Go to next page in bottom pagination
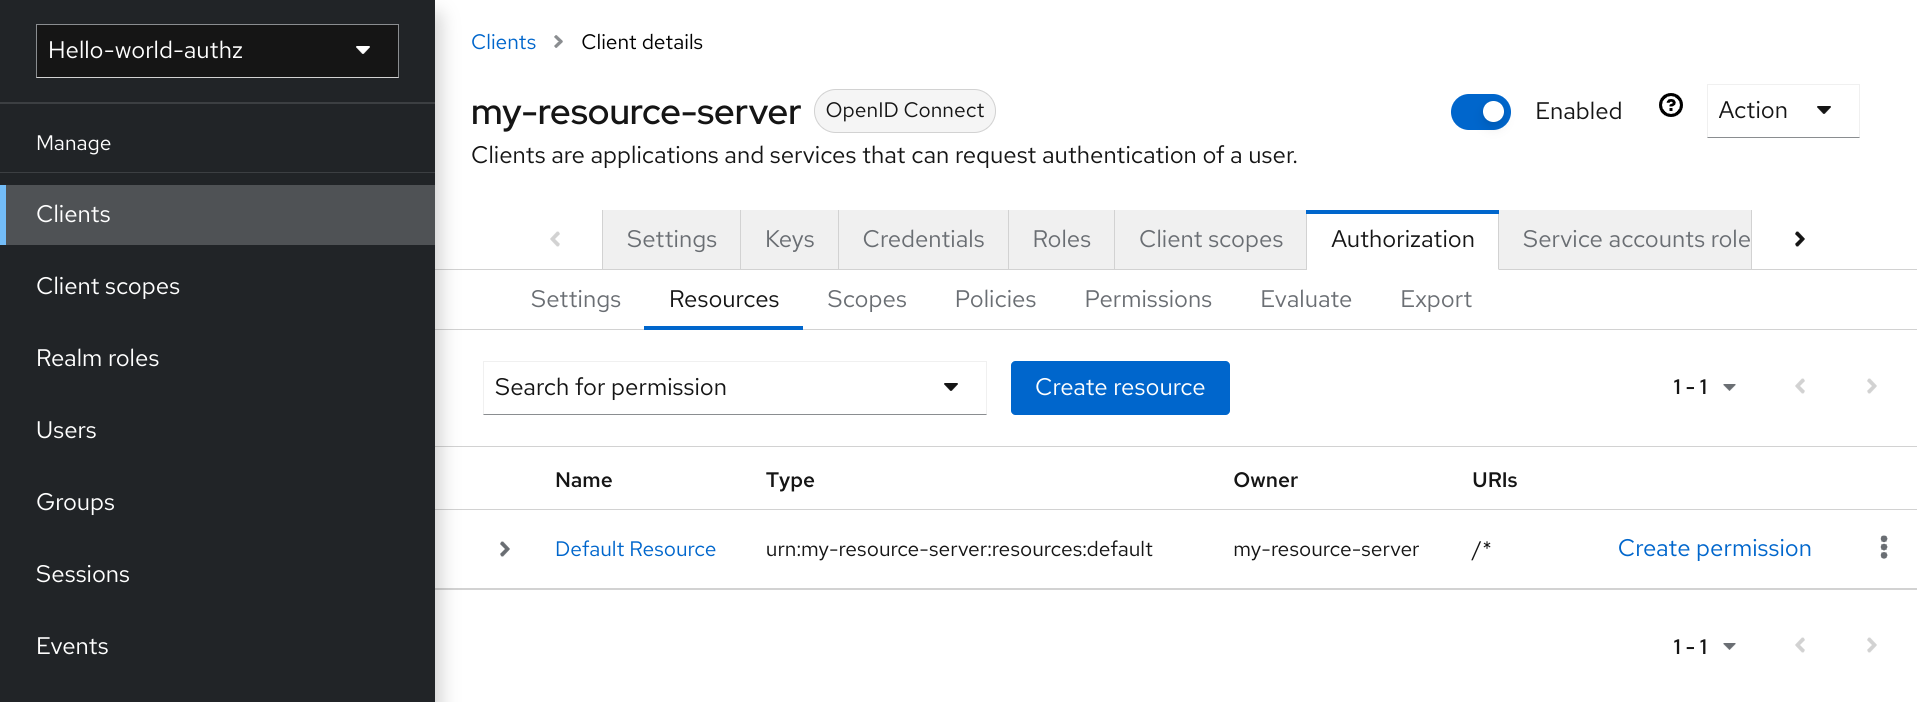This screenshot has width=1917, height=702. (x=1870, y=646)
